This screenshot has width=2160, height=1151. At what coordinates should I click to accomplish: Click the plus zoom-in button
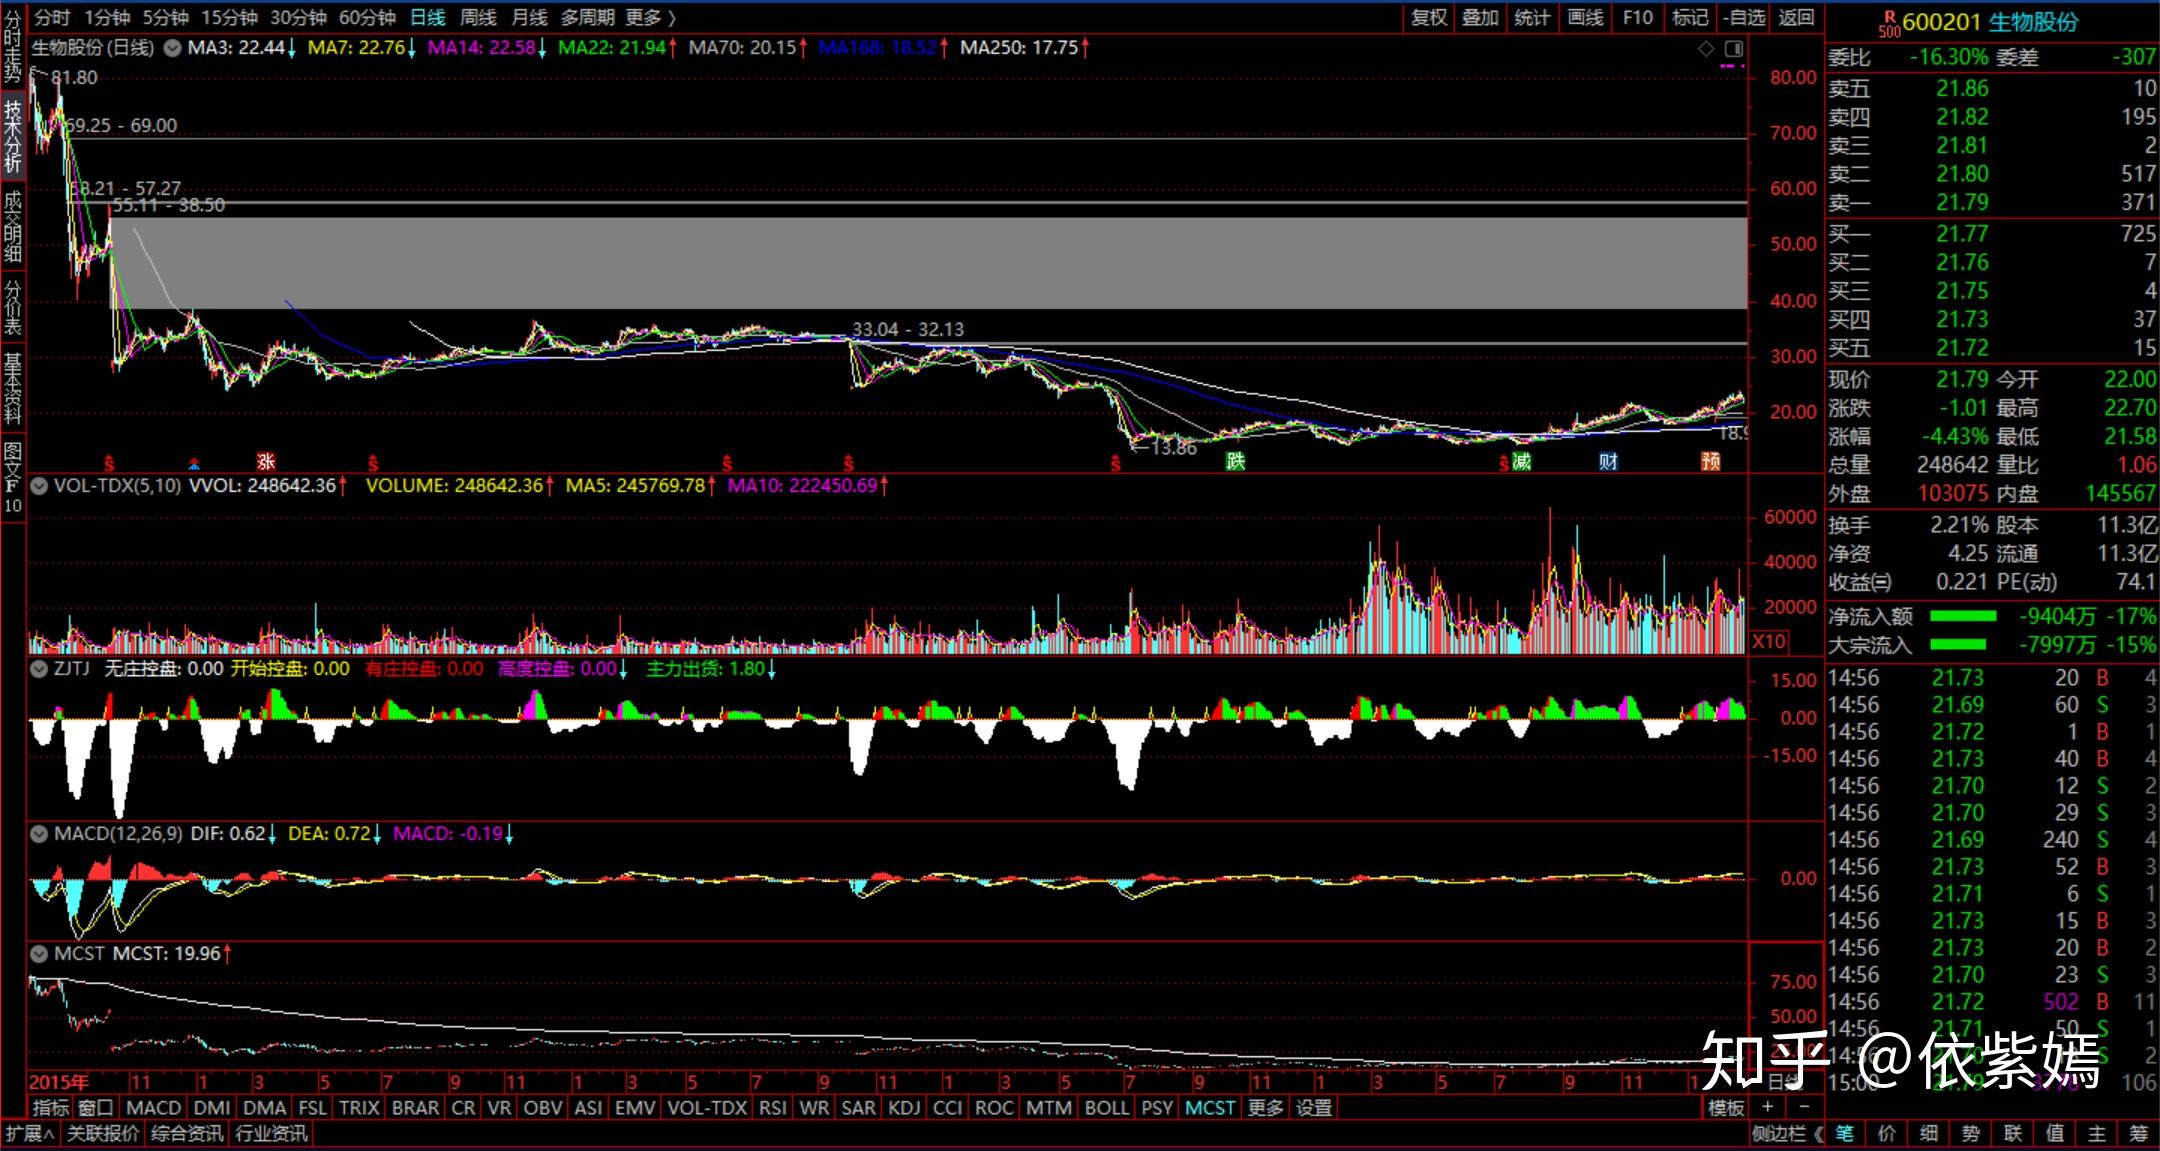click(x=1768, y=1107)
